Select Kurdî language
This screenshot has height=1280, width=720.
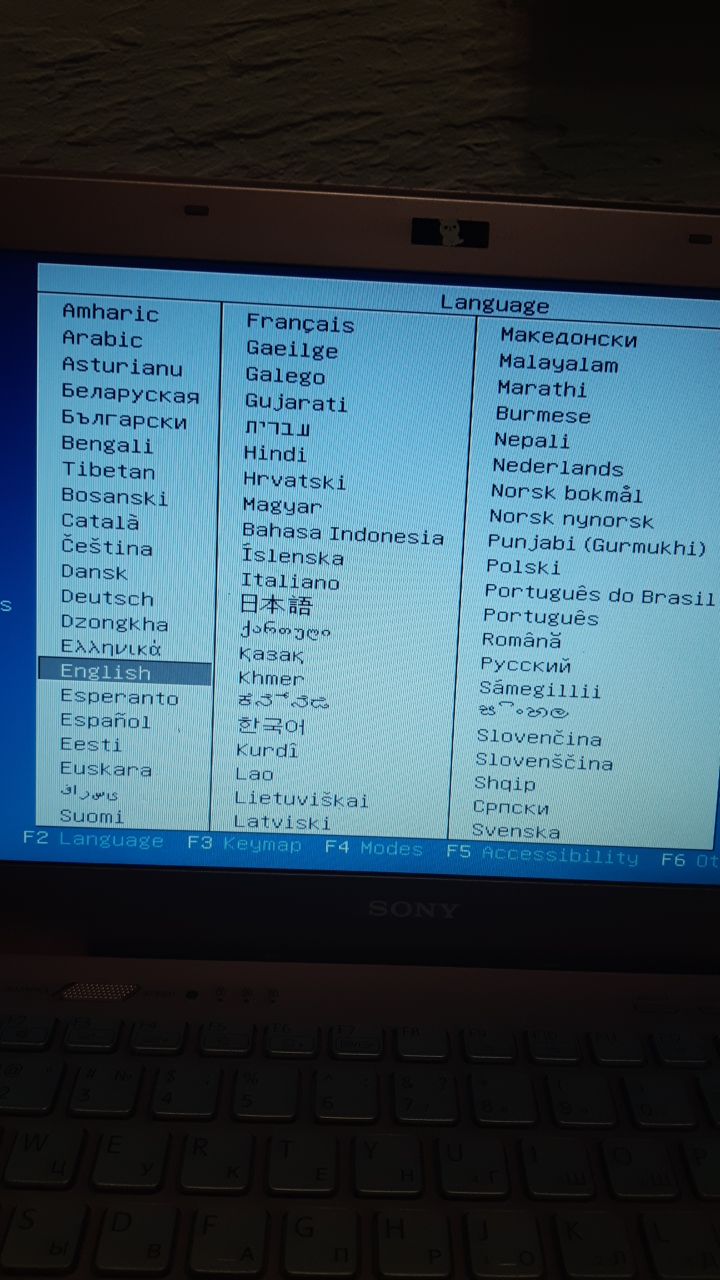(267, 749)
